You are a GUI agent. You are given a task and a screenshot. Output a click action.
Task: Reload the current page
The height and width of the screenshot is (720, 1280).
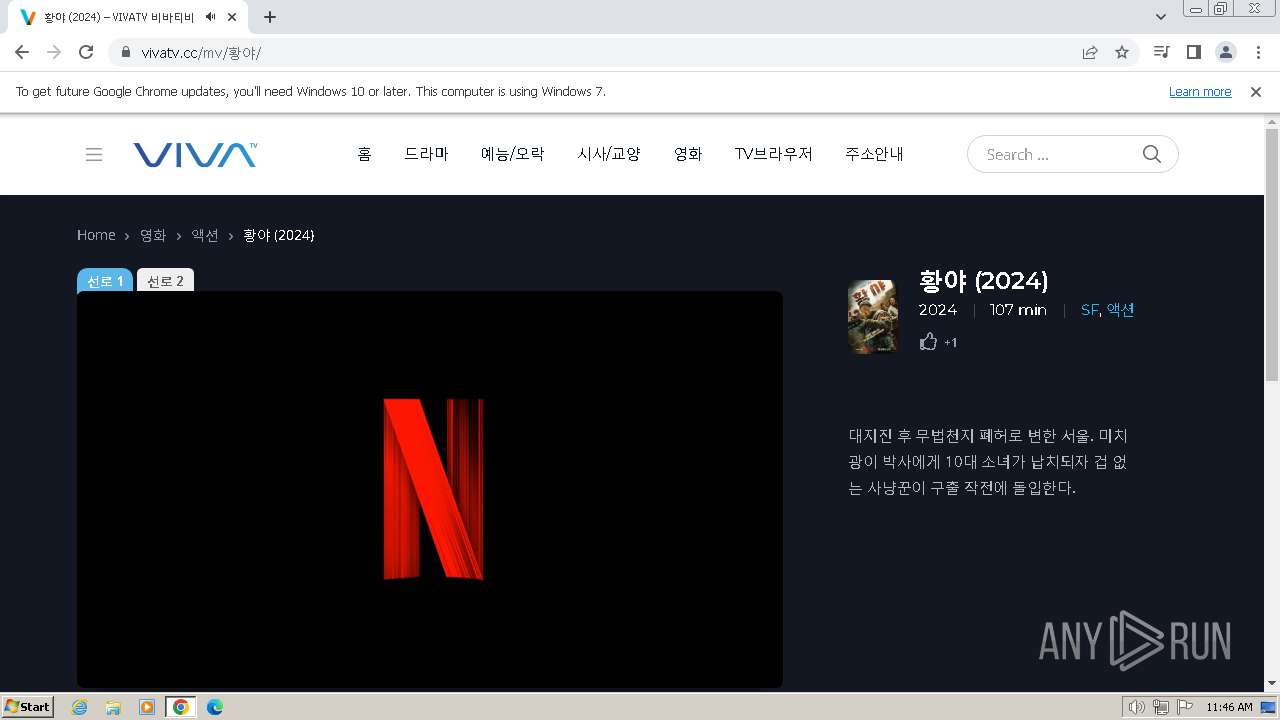pos(86,52)
